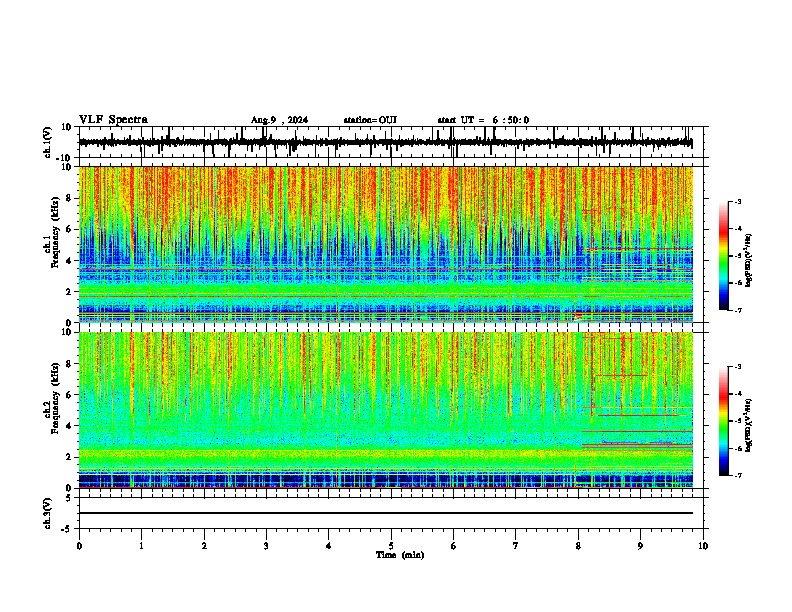Viewport: 792px width, 612px height.
Task: Click the '2' kHz tick of ch.2 spectrogram
Action: click(69, 457)
